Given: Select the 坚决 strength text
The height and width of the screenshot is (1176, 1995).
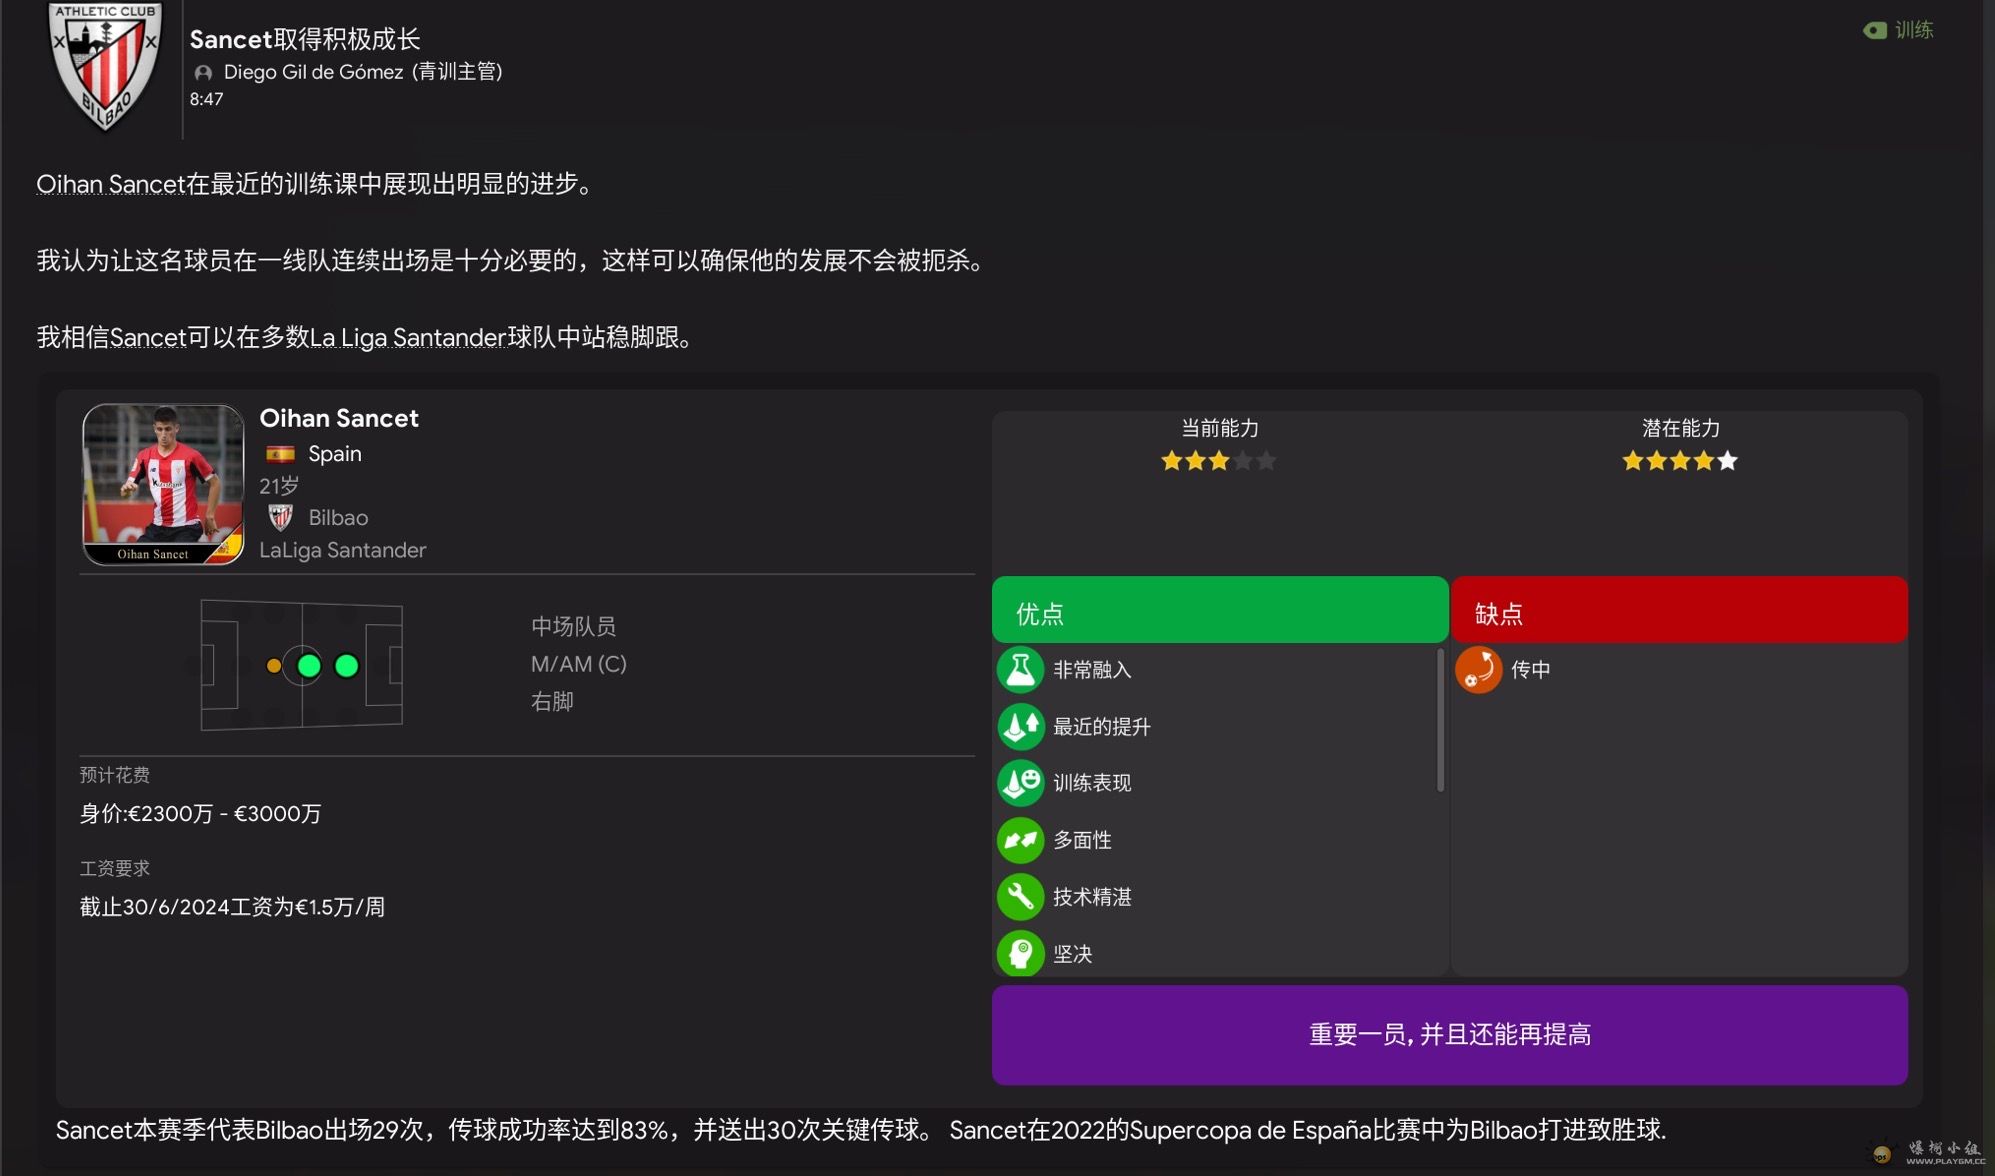Looking at the screenshot, I should tap(1072, 954).
